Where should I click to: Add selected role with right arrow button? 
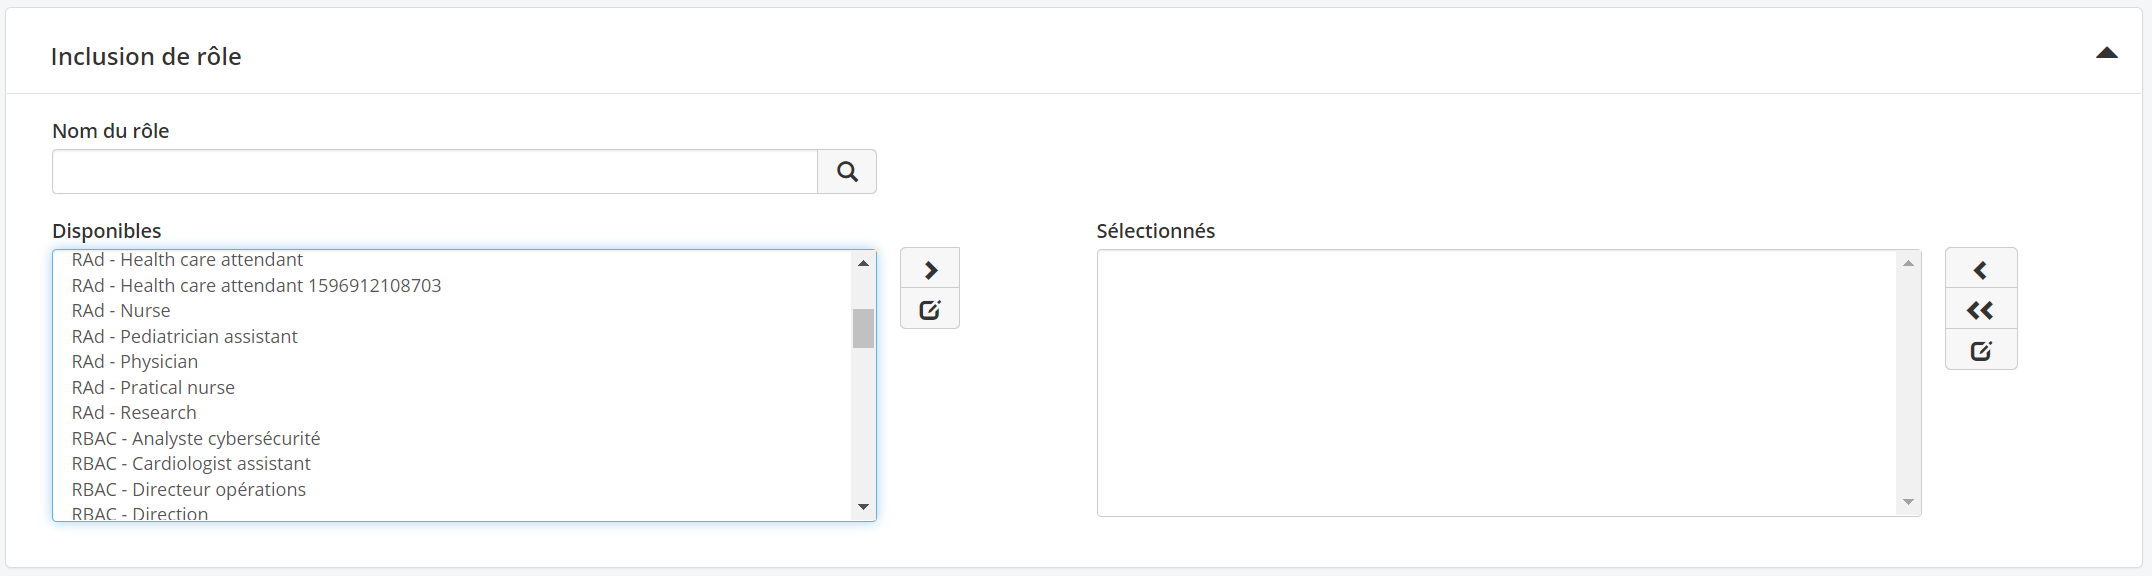(x=930, y=269)
